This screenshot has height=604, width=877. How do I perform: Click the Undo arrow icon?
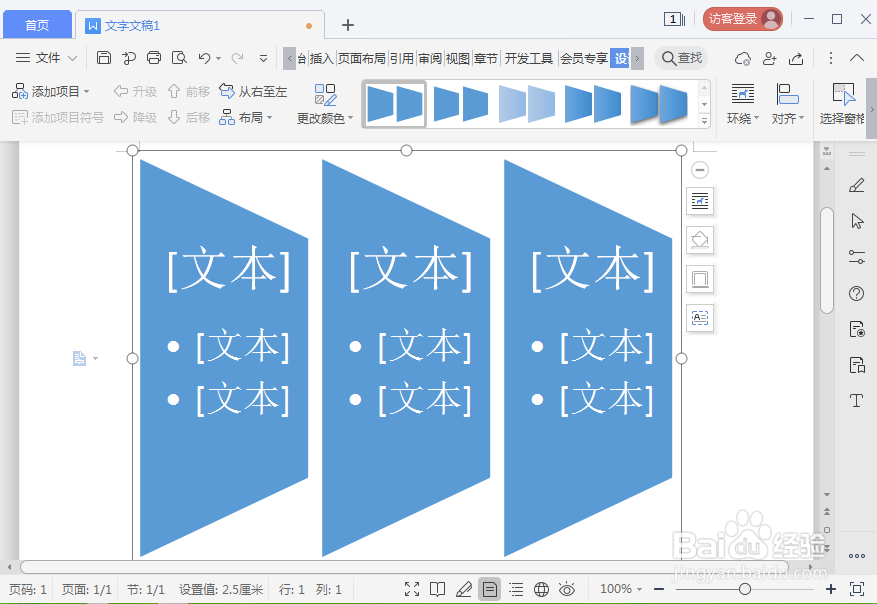click(x=204, y=58)
